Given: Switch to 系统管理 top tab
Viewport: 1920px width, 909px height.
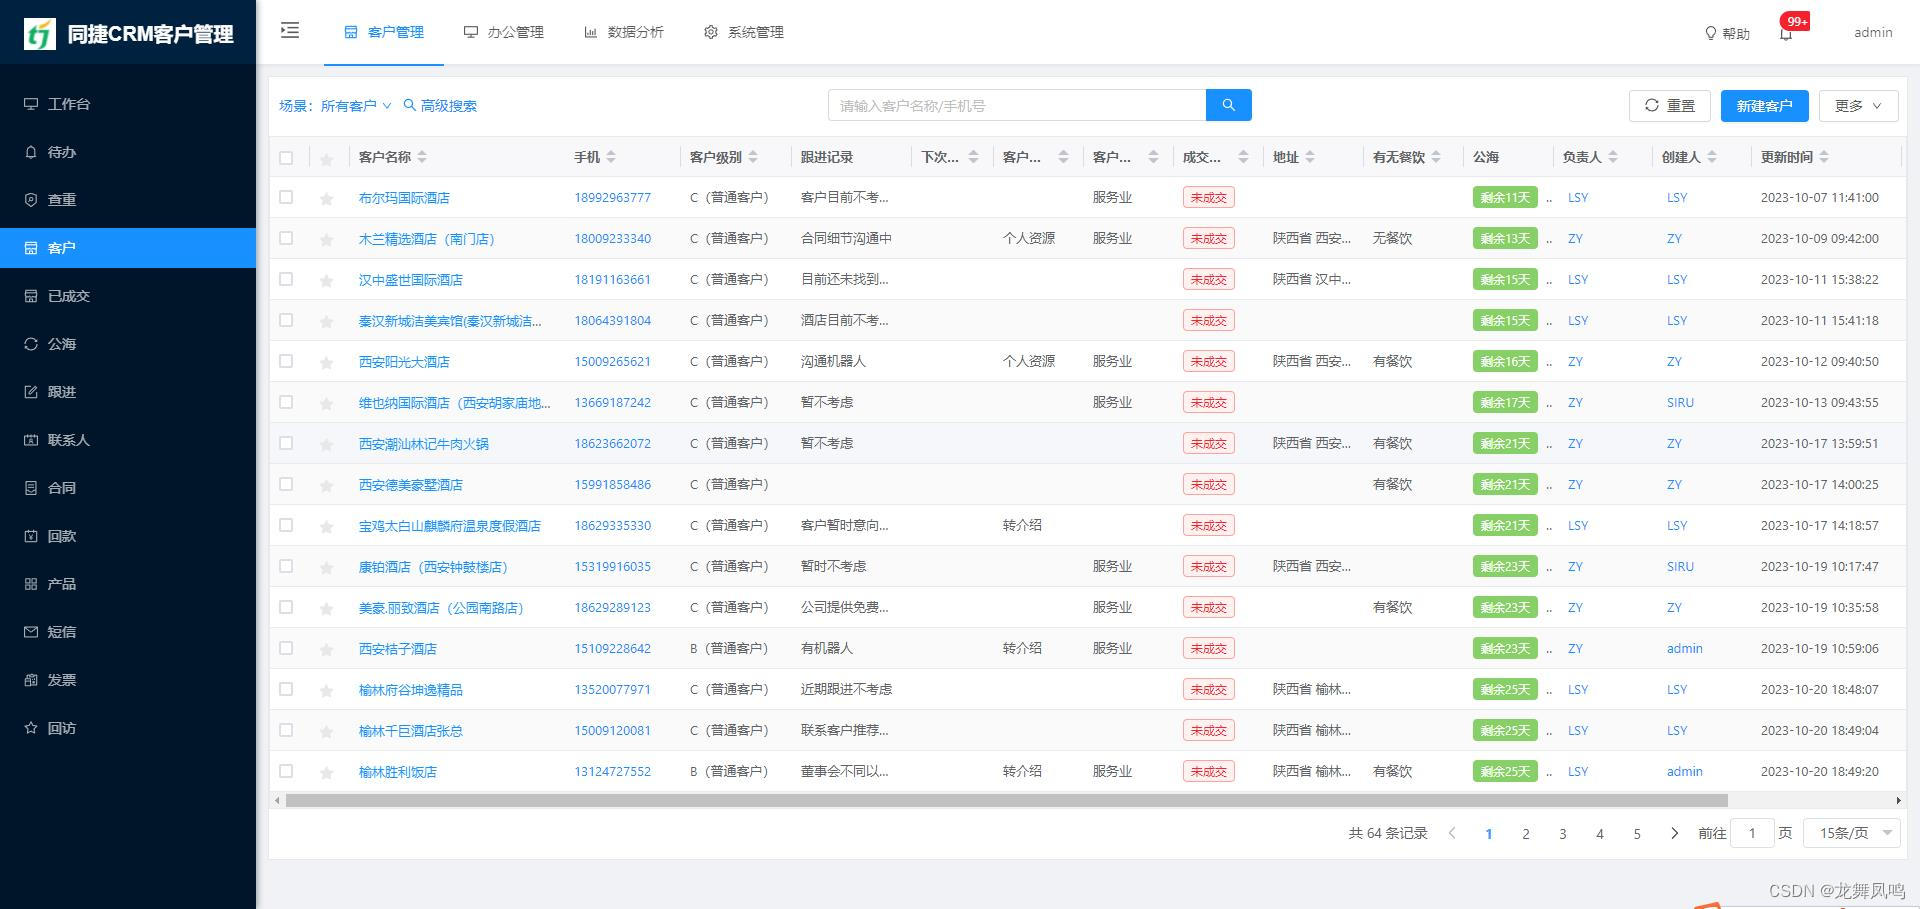Looking at the screenshot, I should [x=744, y=32].
